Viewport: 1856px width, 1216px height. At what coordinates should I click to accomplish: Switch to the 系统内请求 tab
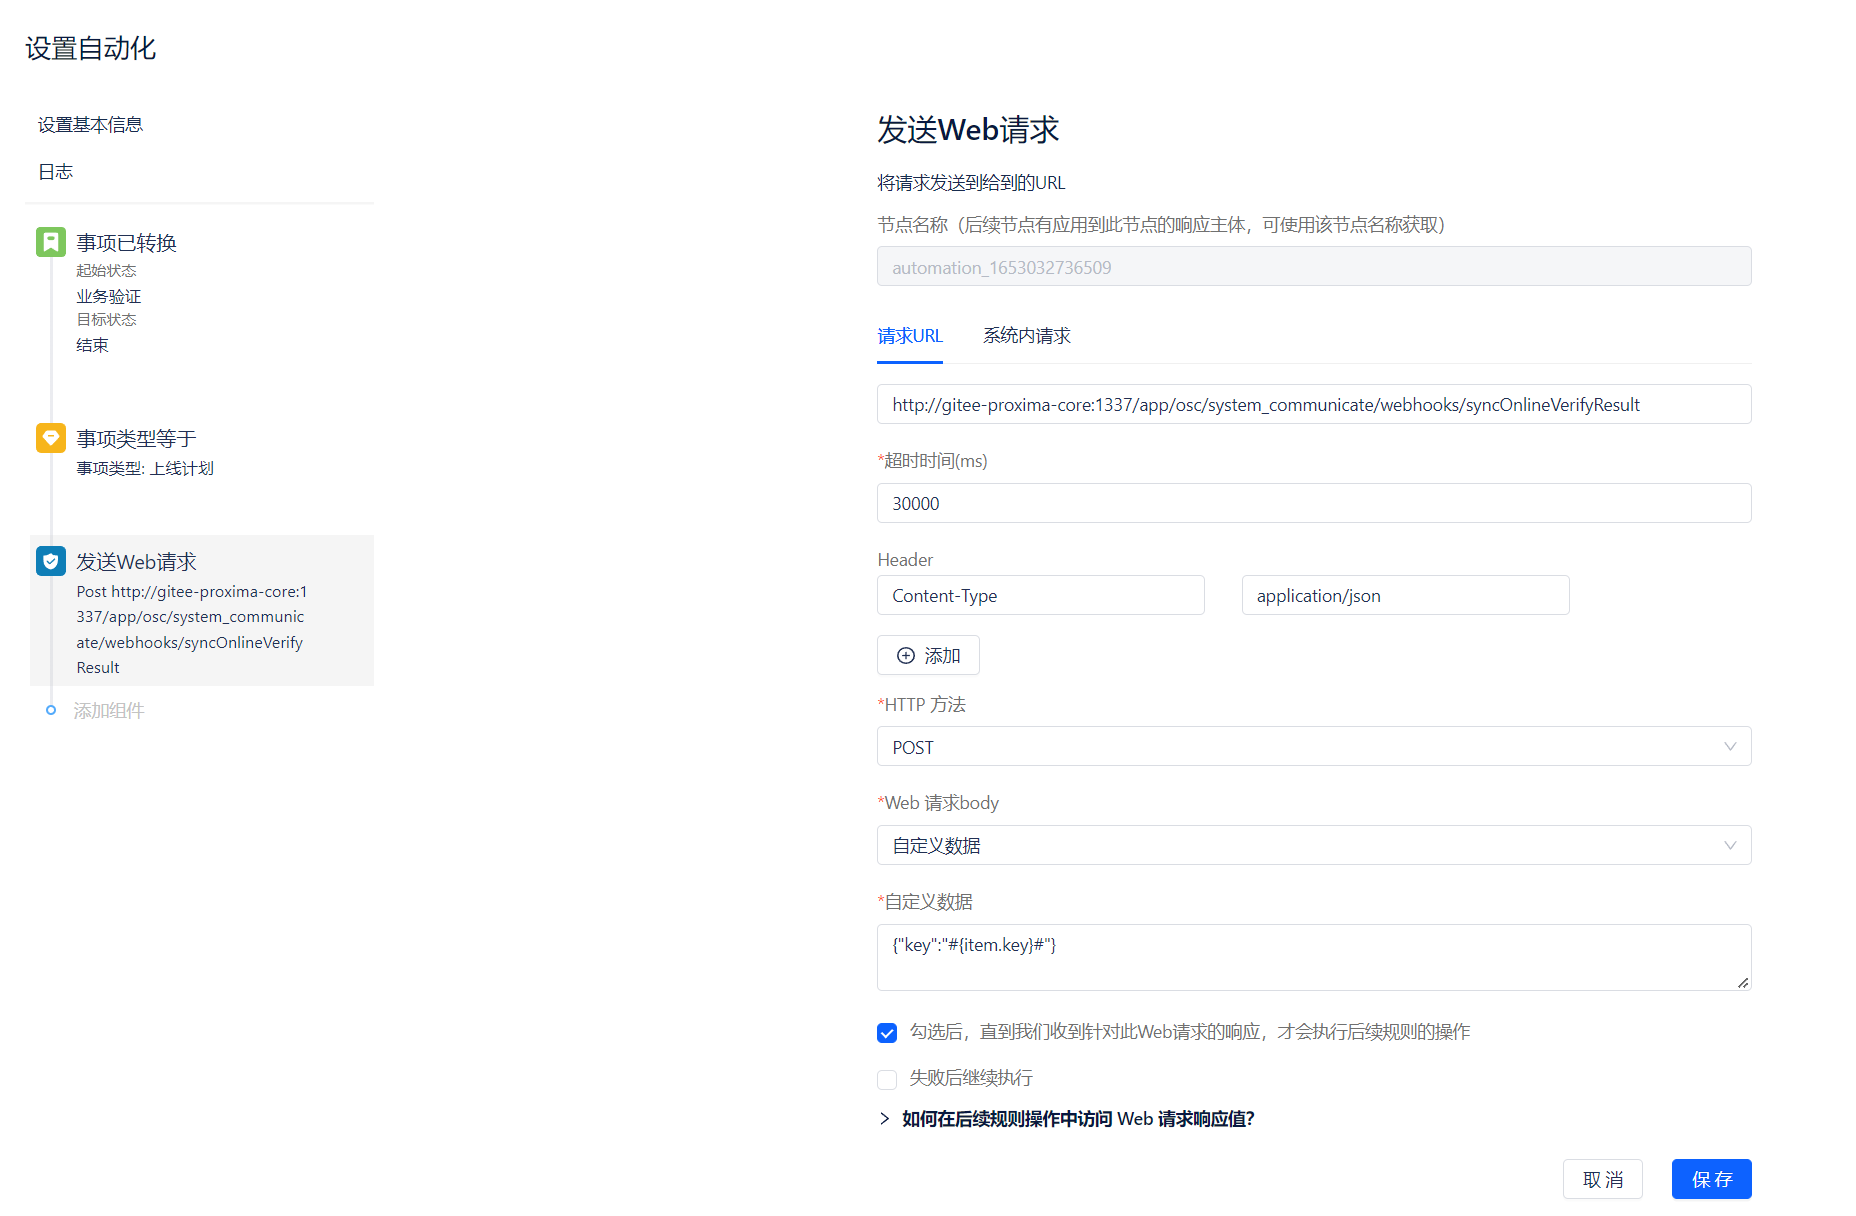pyautogui.click(x=1027, y=336)
